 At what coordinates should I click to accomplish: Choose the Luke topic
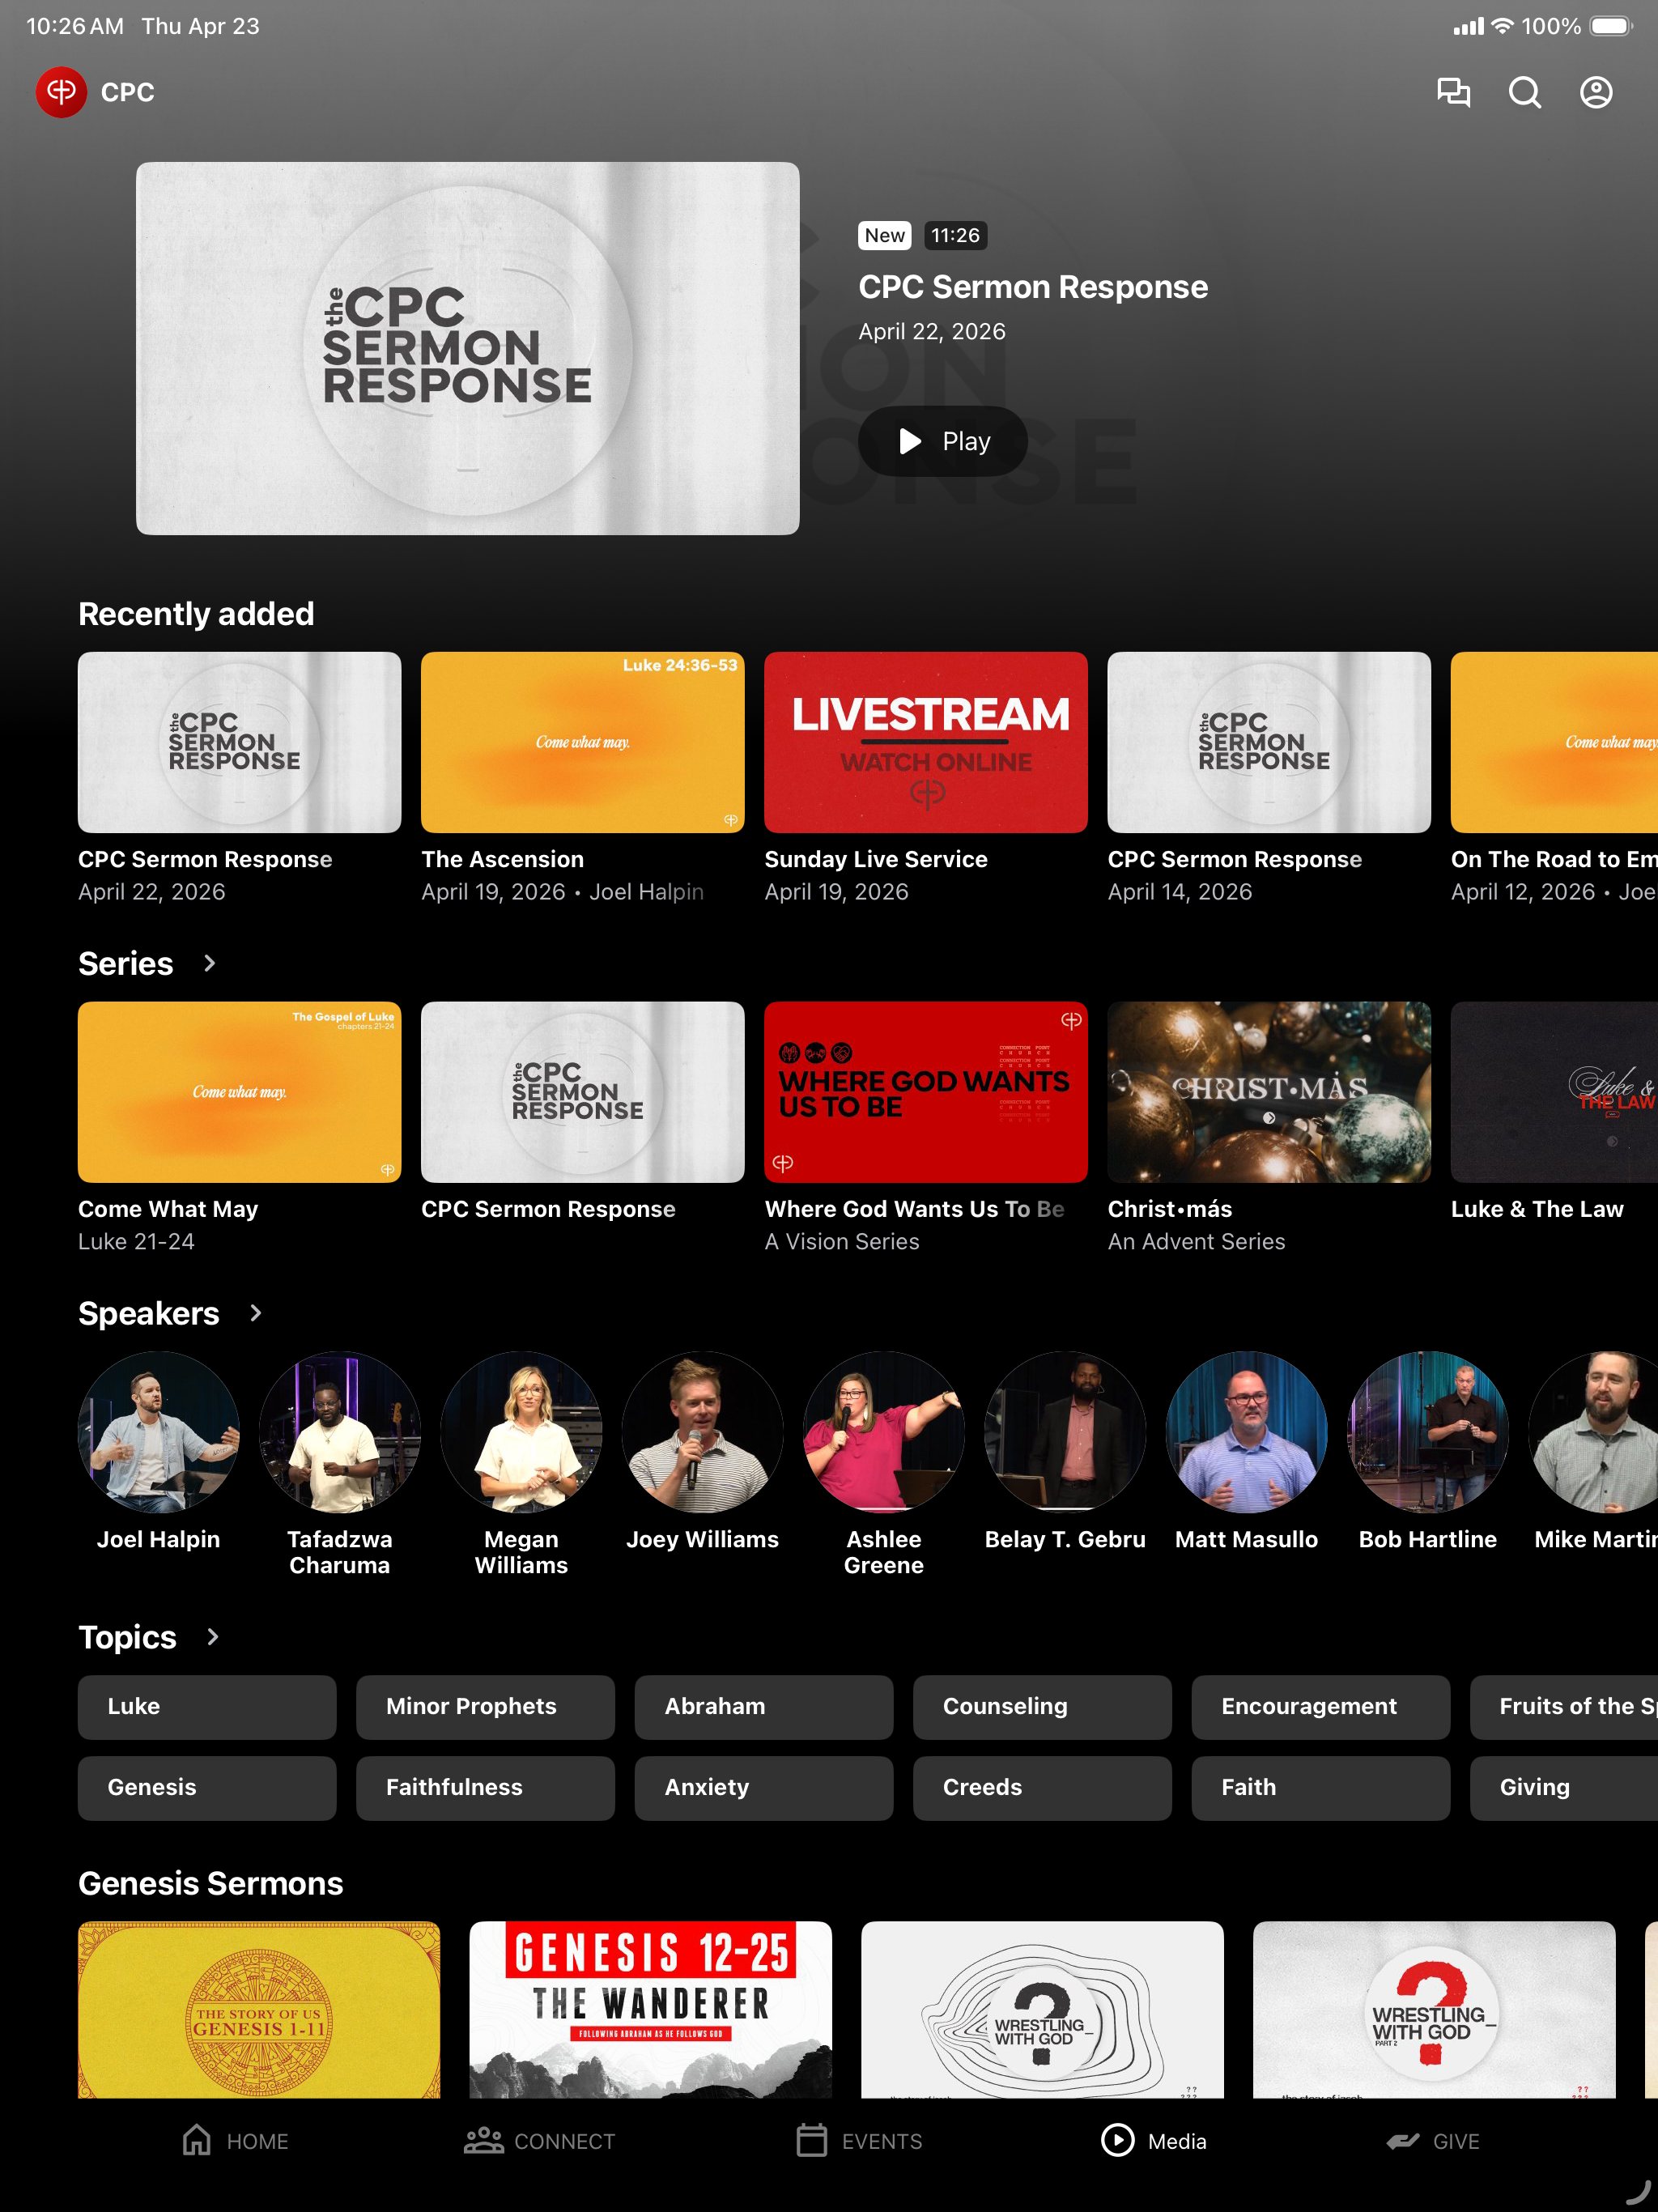tap(207, 1707)
